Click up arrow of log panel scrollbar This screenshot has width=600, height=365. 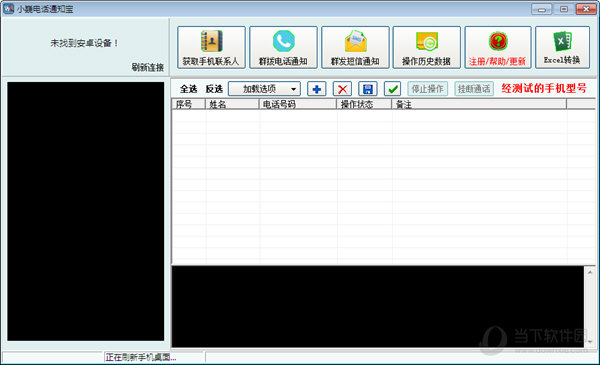pos(590,272)
